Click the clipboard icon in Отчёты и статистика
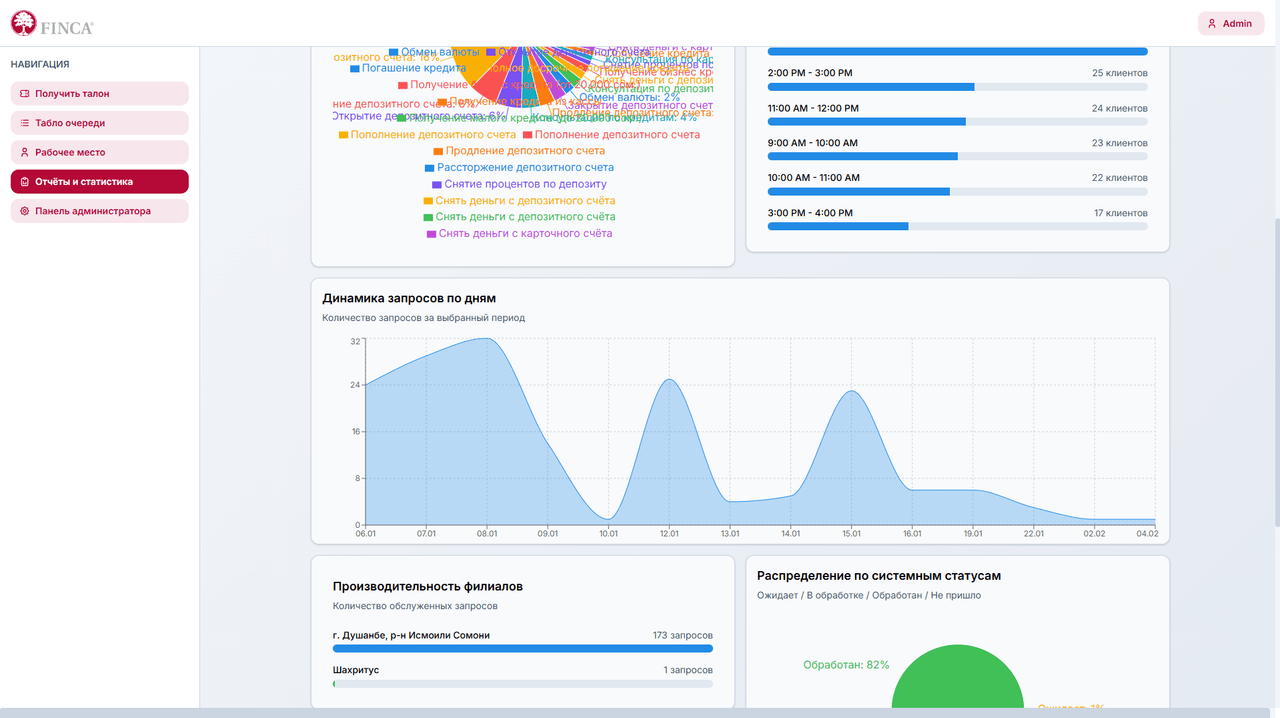 (25, 182)
